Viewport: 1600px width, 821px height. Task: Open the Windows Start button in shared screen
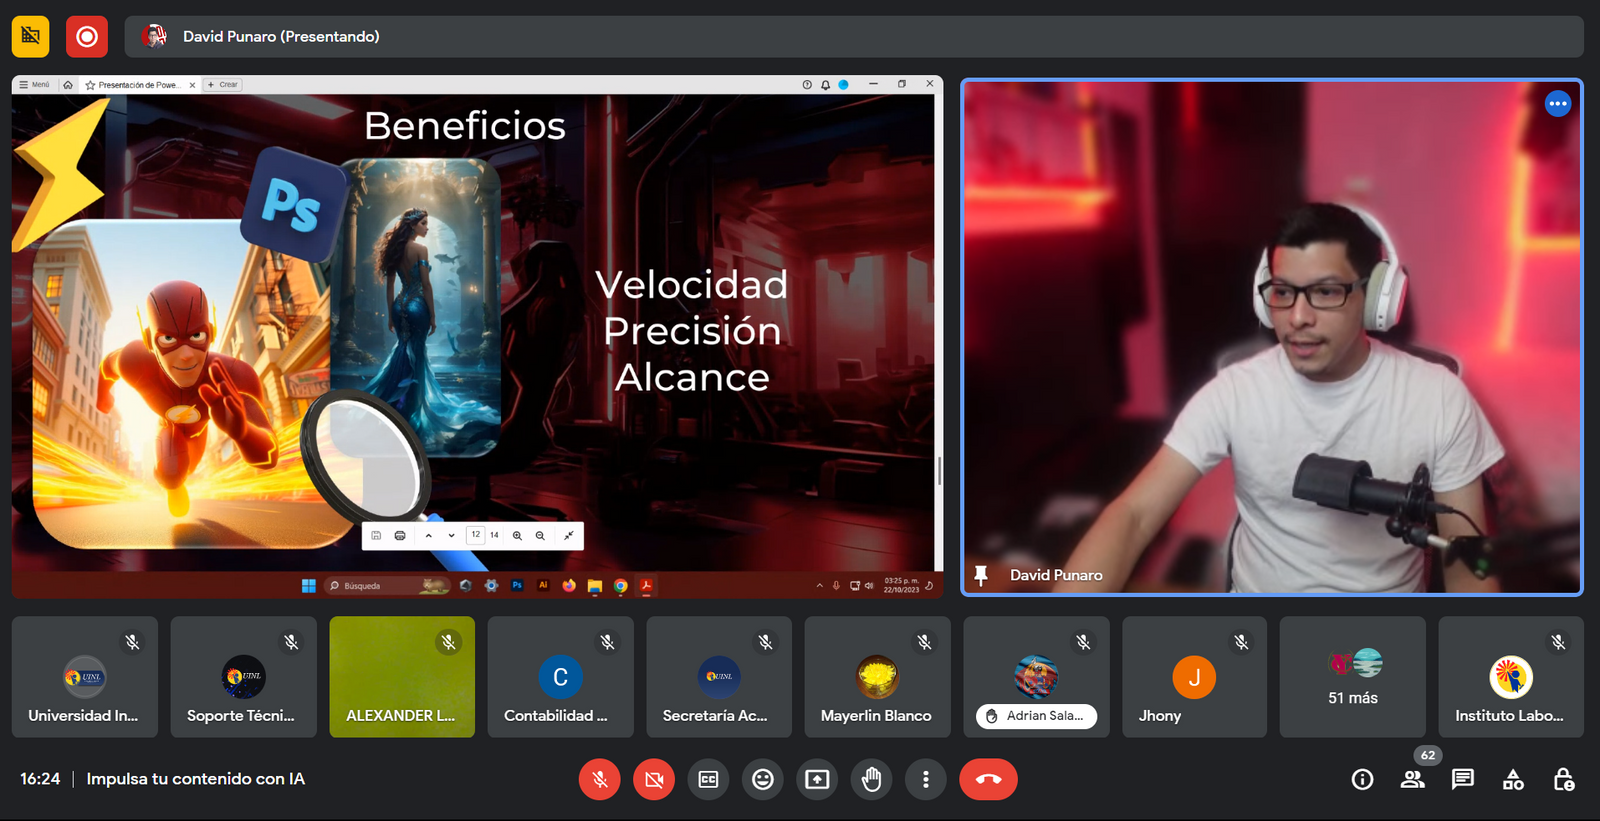coord(309,586)
